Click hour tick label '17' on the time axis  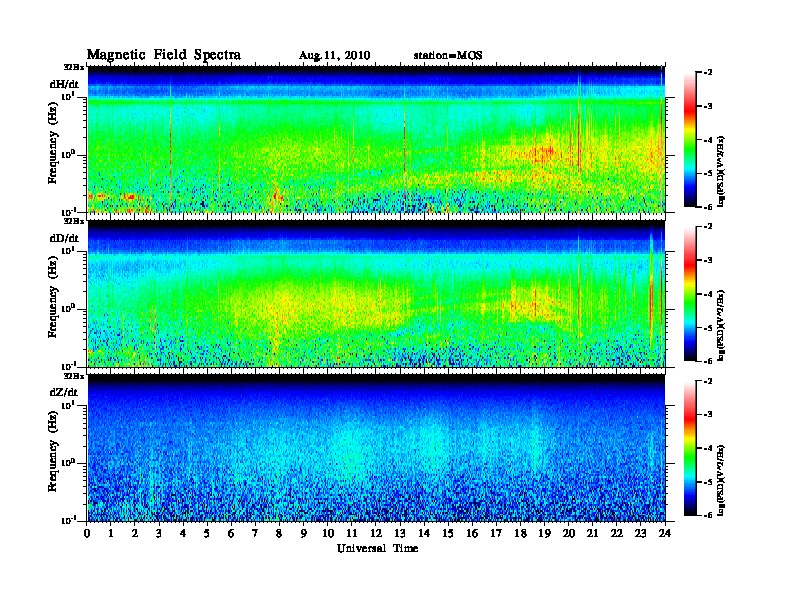tap(497, 533)
